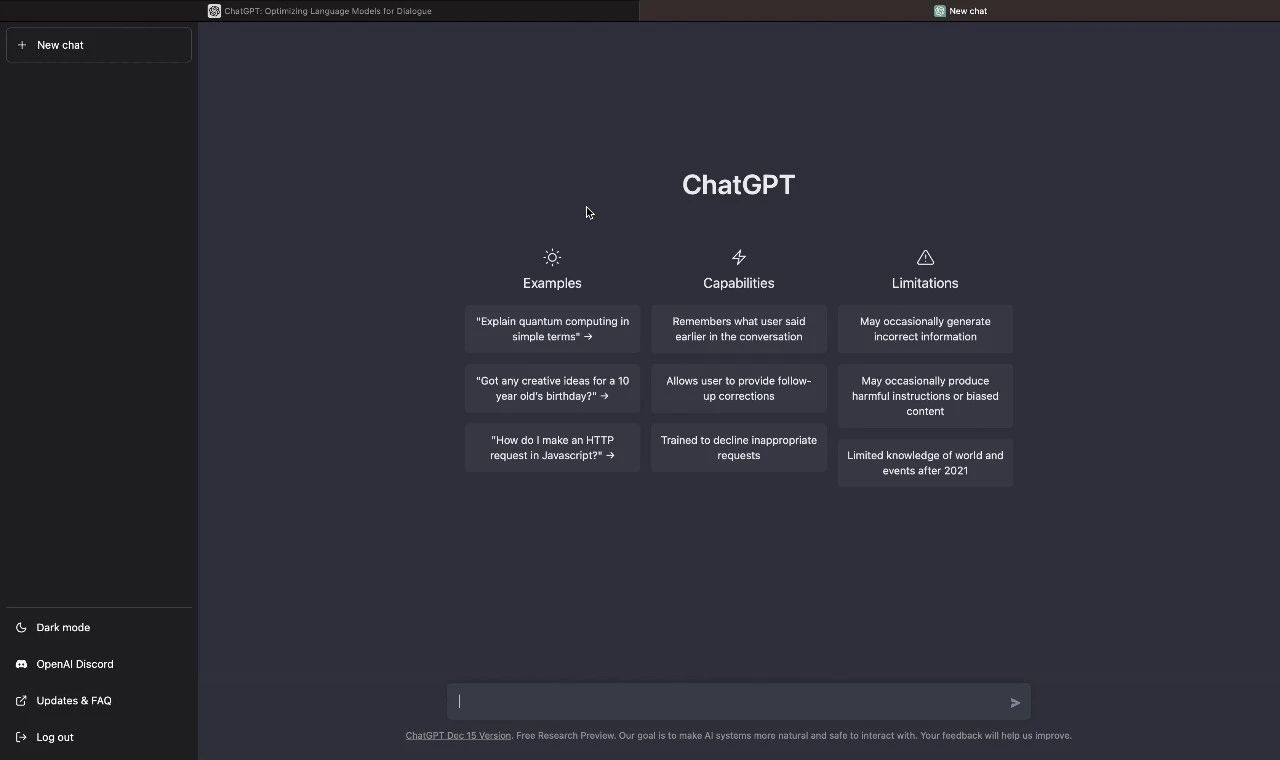Image resolution: width=1280 pixels, height=760 pixels.
Task: Choose the HTTP request in Javascript example
Action: click(x=552, y=448)
